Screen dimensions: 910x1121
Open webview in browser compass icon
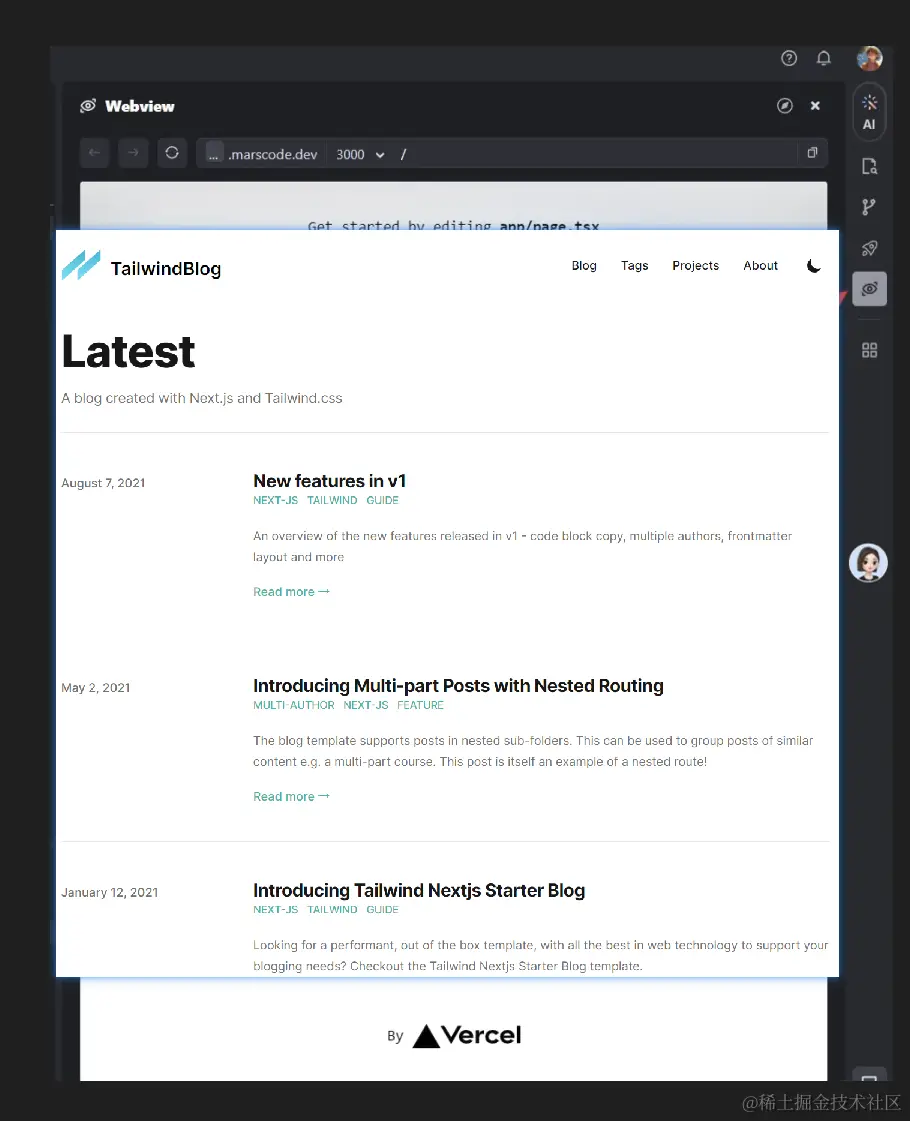[785, 106]
